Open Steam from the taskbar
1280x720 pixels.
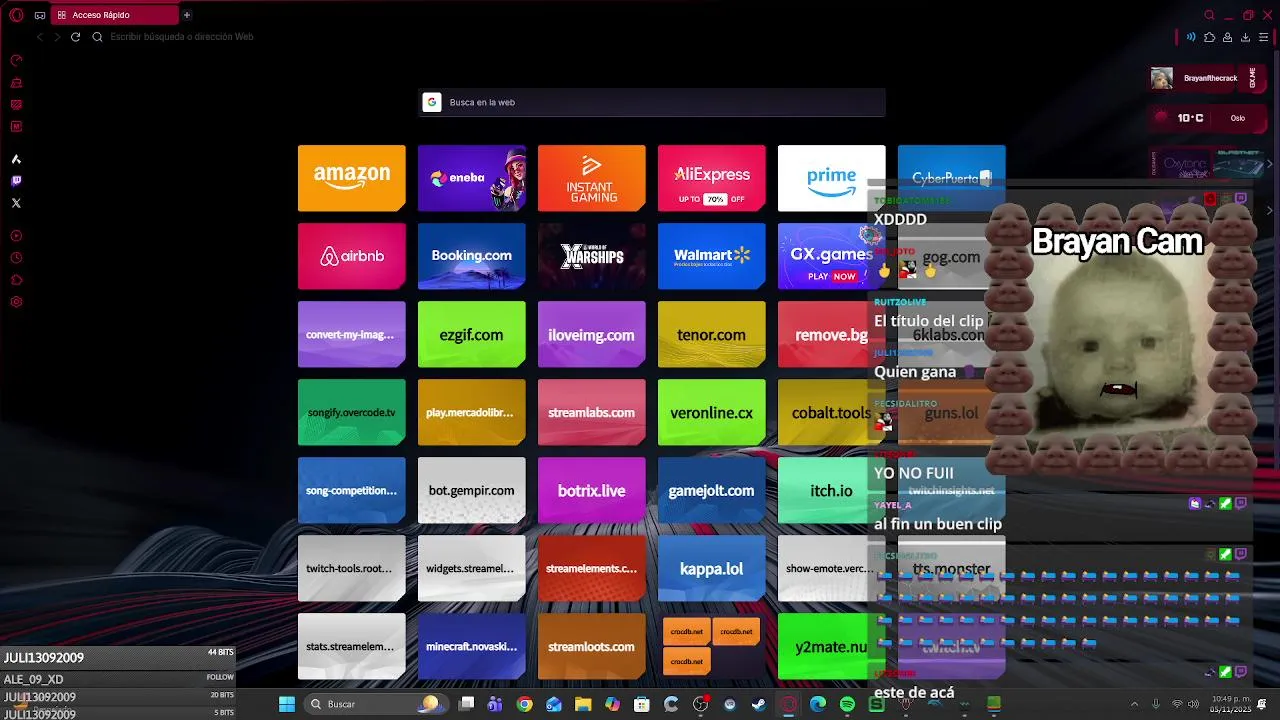point(759,704)
